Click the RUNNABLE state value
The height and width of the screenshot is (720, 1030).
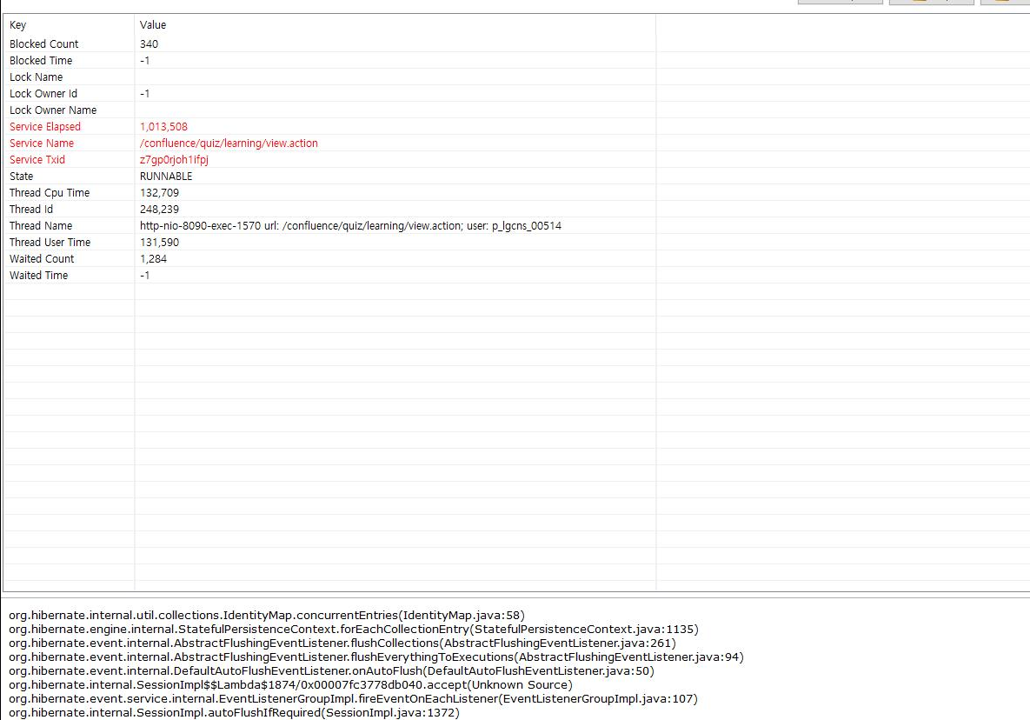(166, 176)
